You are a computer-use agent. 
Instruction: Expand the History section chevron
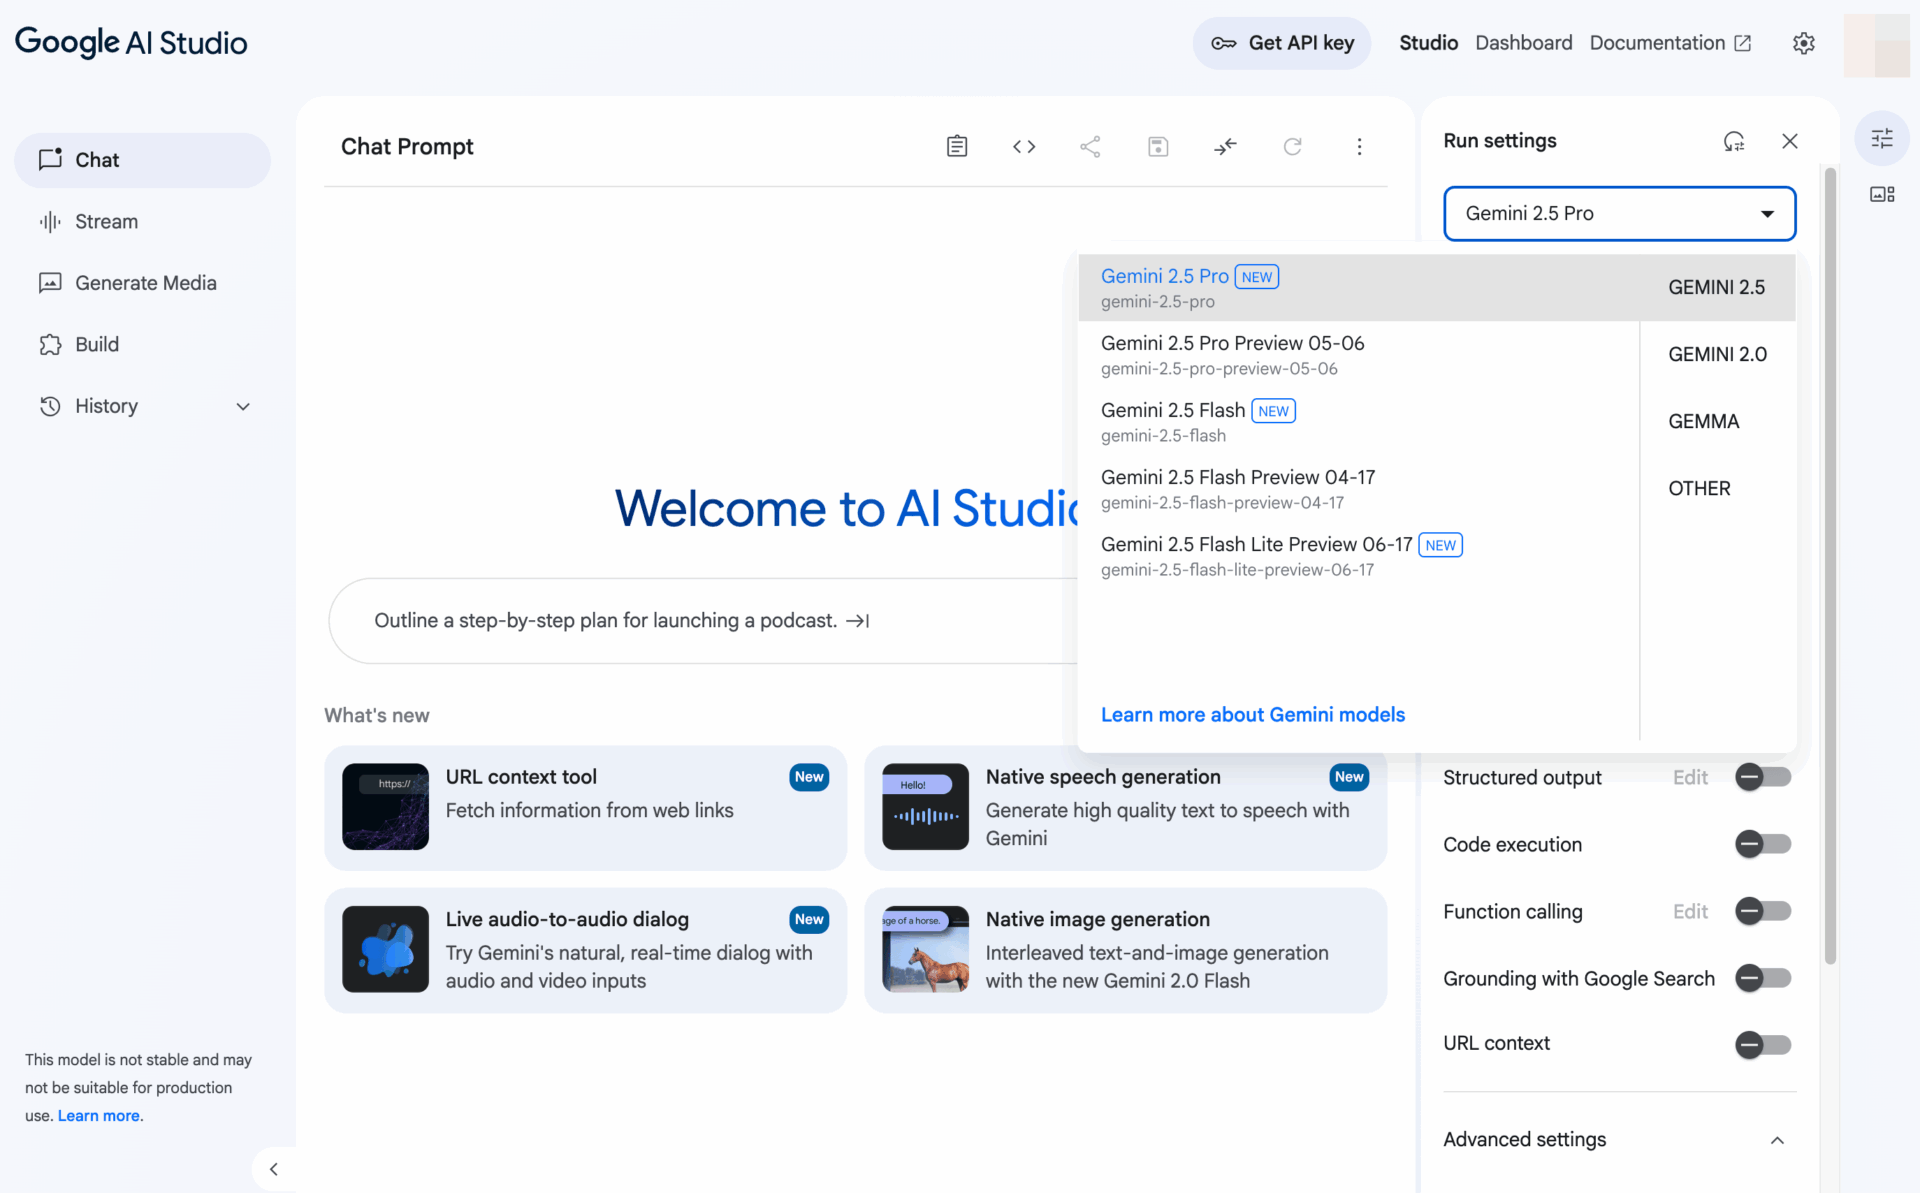click(243, 406)
